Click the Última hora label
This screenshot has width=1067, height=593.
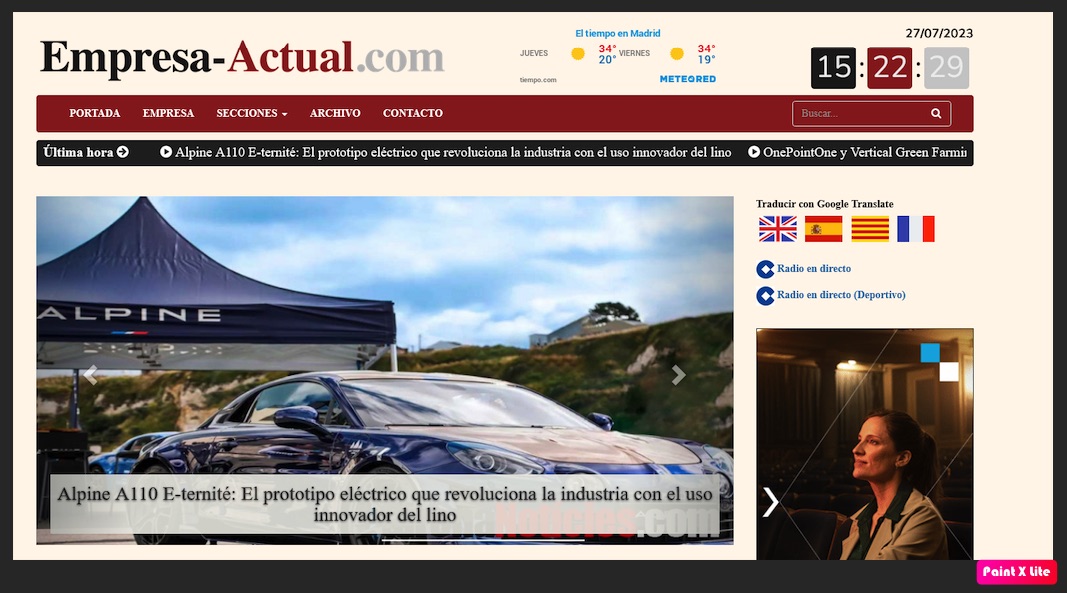coord(78,152)
